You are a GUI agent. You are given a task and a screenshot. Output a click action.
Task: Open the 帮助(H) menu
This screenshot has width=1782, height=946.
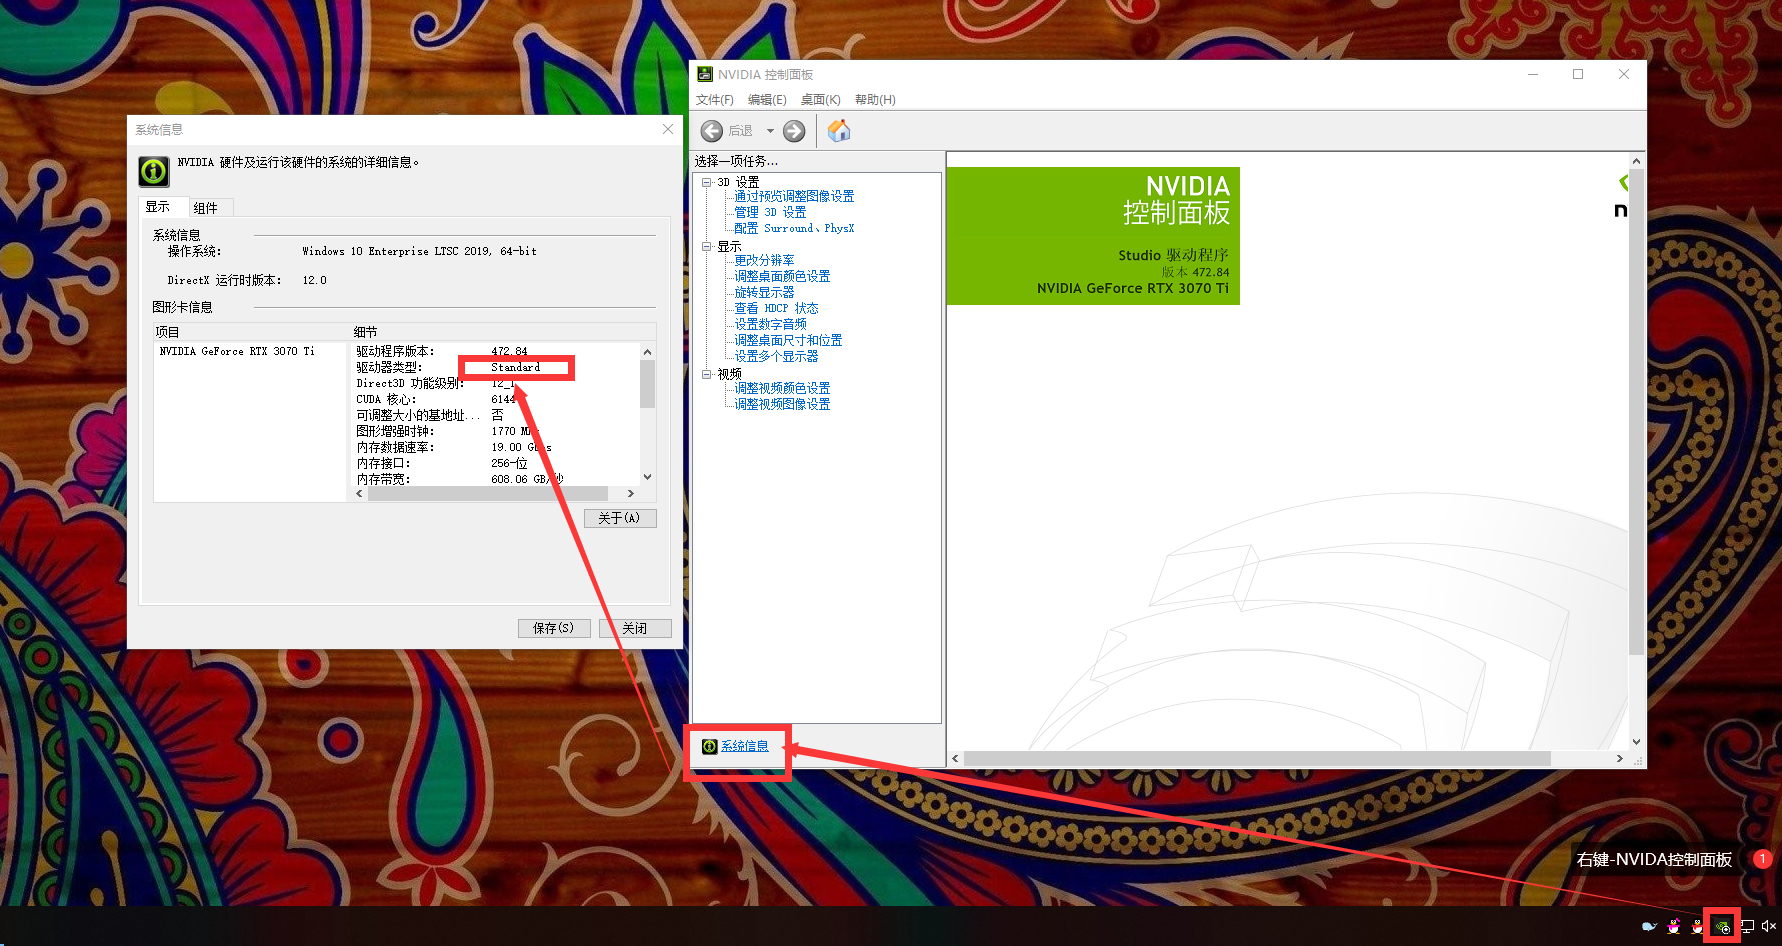coord(875,100)
